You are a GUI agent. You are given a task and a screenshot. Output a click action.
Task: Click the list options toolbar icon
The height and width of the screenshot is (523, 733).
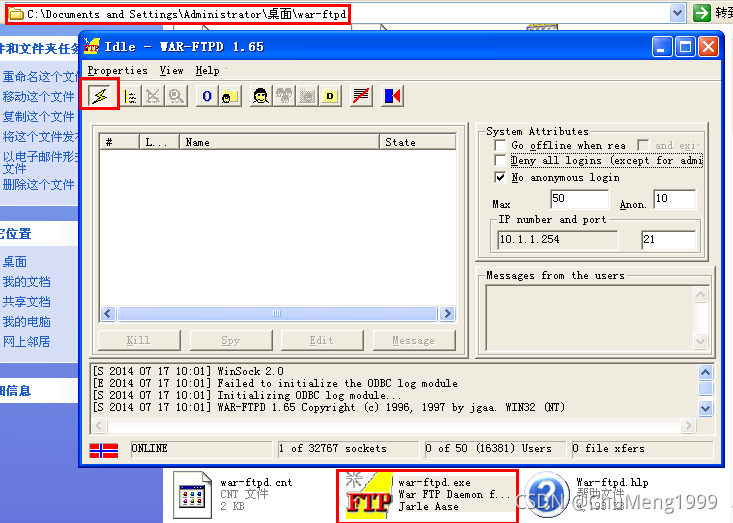pyautogui.click(x=130, y=96)
